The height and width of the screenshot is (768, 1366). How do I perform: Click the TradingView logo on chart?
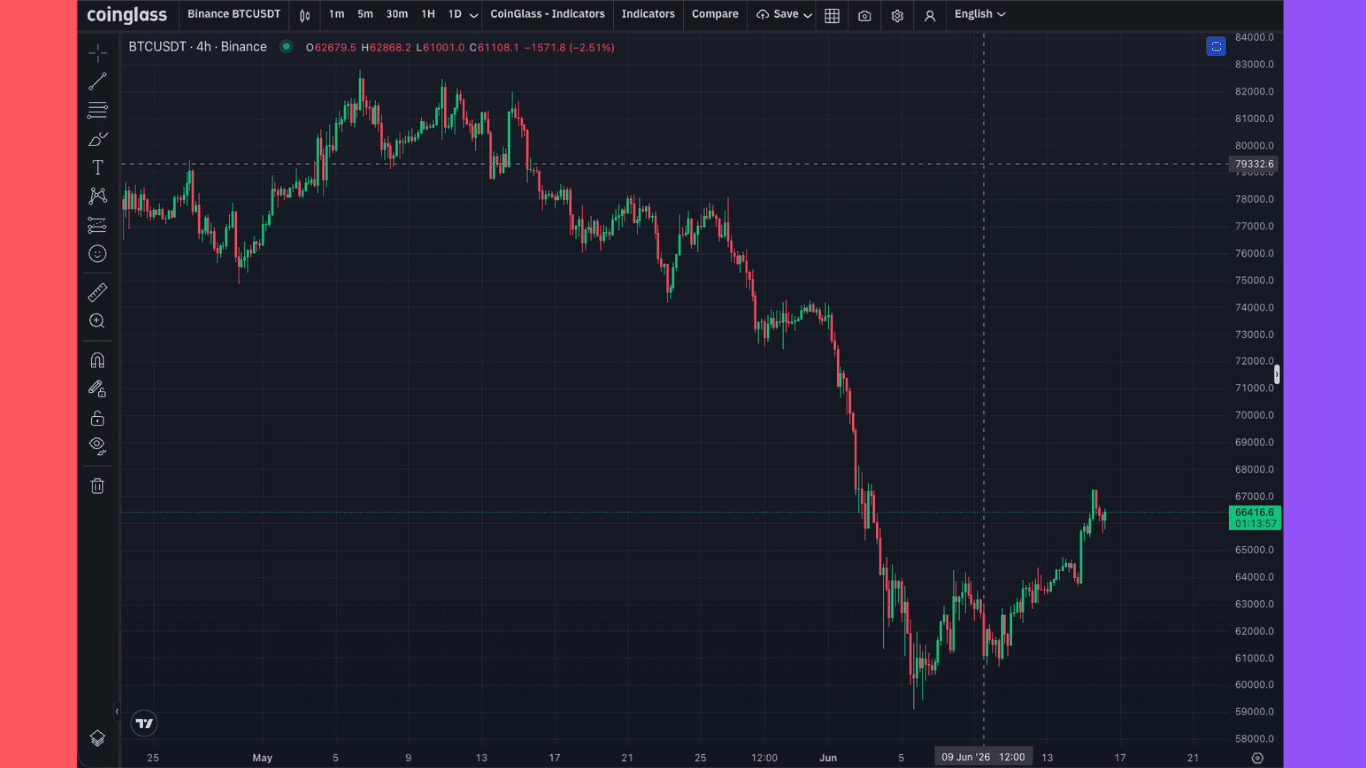[144, 723]
